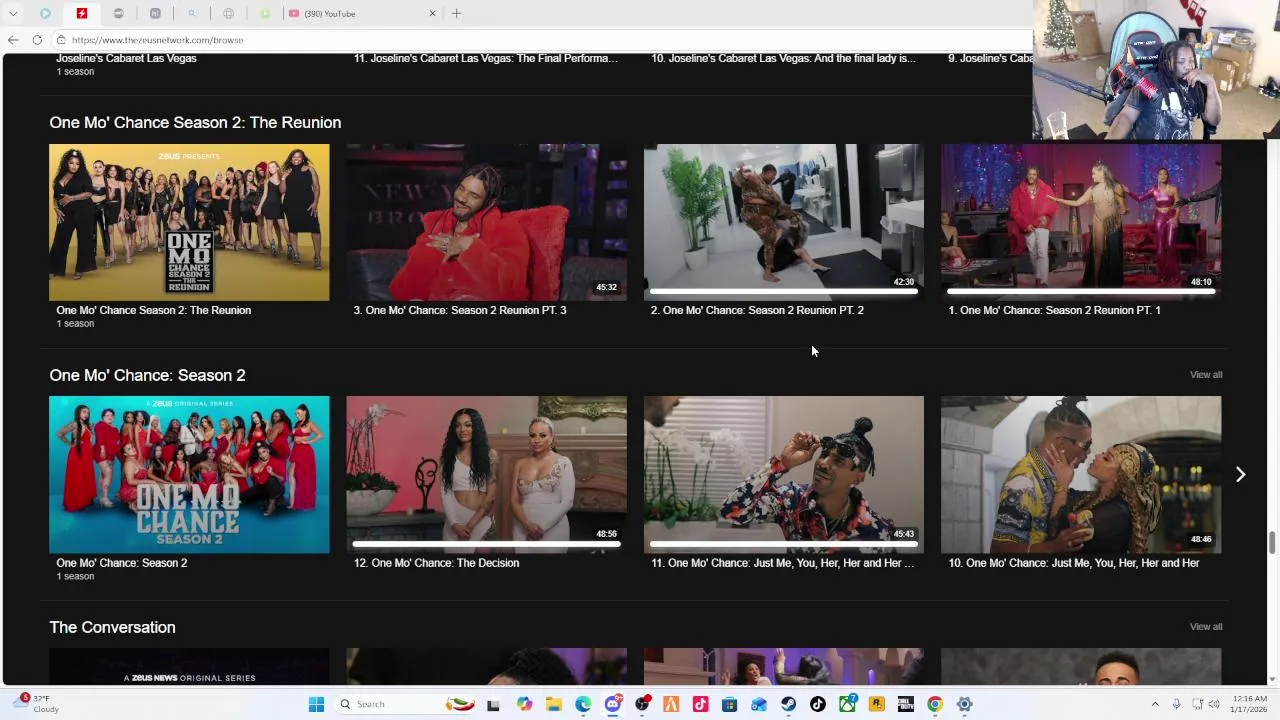Open Microsoft Store from taskbar
The image size is (1280, 720).
[730, 704]
